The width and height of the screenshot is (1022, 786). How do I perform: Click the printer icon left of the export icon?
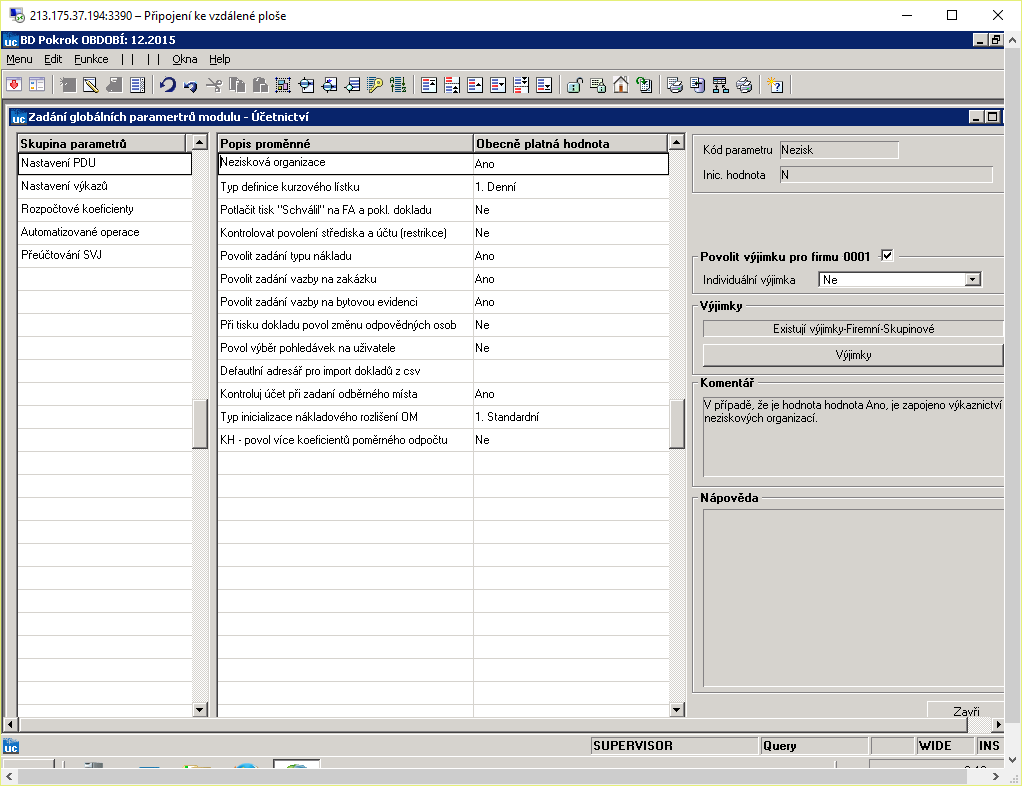(675, 85)
